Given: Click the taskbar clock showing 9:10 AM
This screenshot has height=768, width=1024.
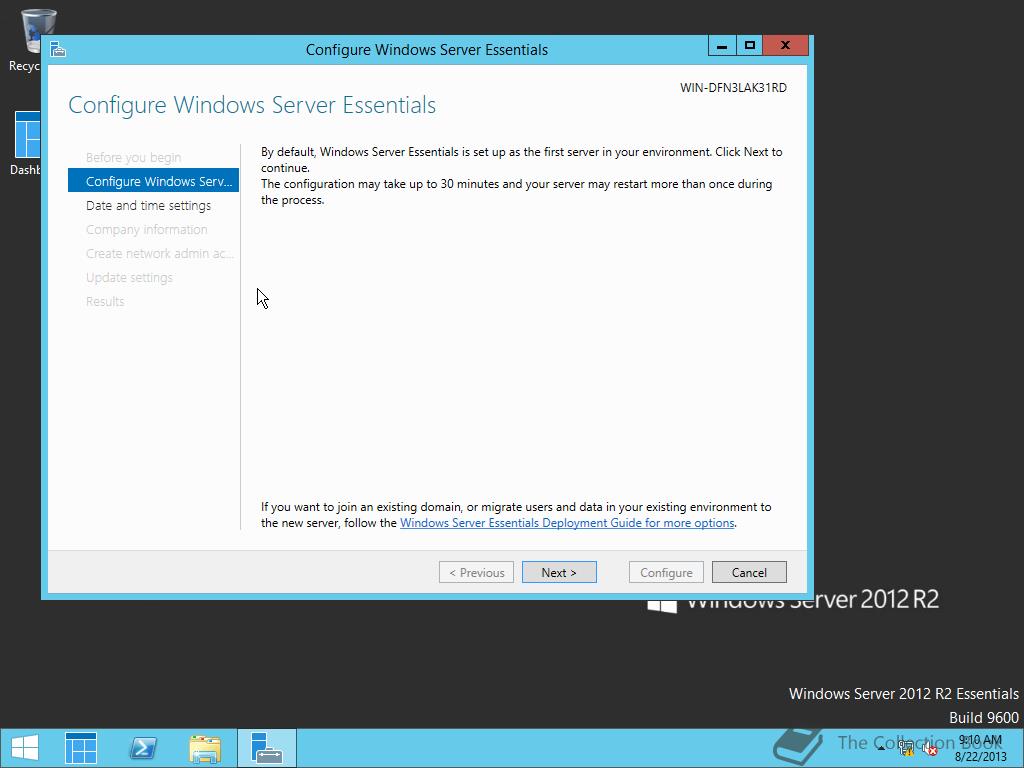Looking at the screenshot, I should coord(980,748).
